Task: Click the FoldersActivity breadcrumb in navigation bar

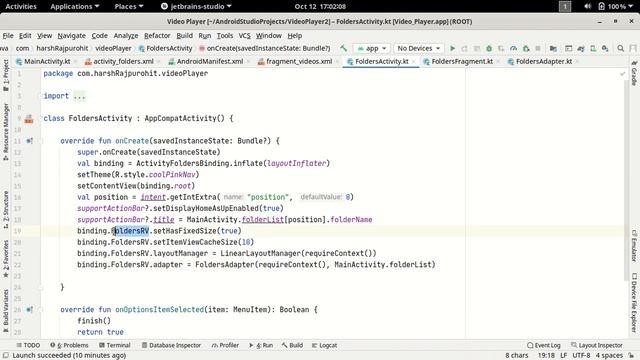Action: [x=165, y=48]
